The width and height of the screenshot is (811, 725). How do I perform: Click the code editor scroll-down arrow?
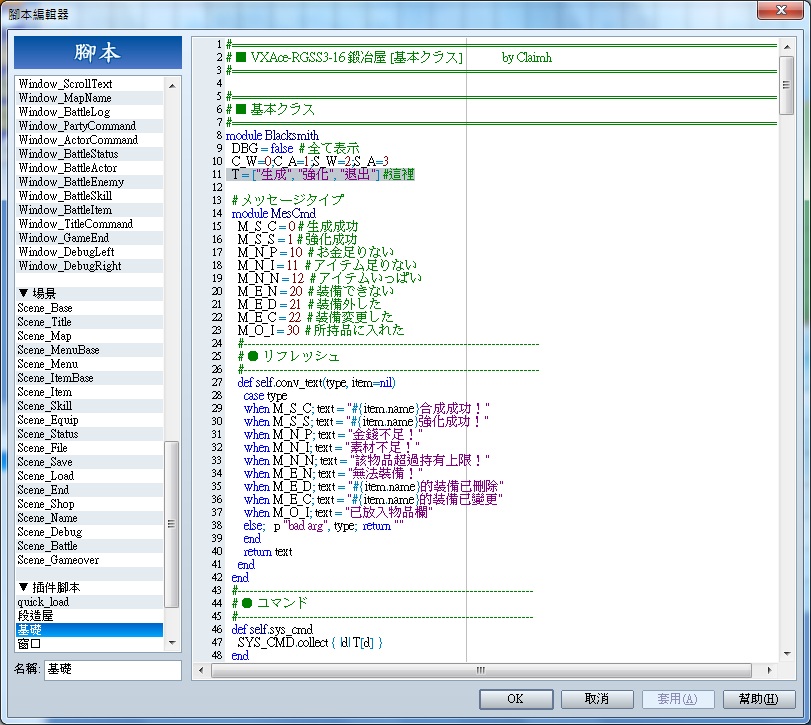(x=787, y=654)
